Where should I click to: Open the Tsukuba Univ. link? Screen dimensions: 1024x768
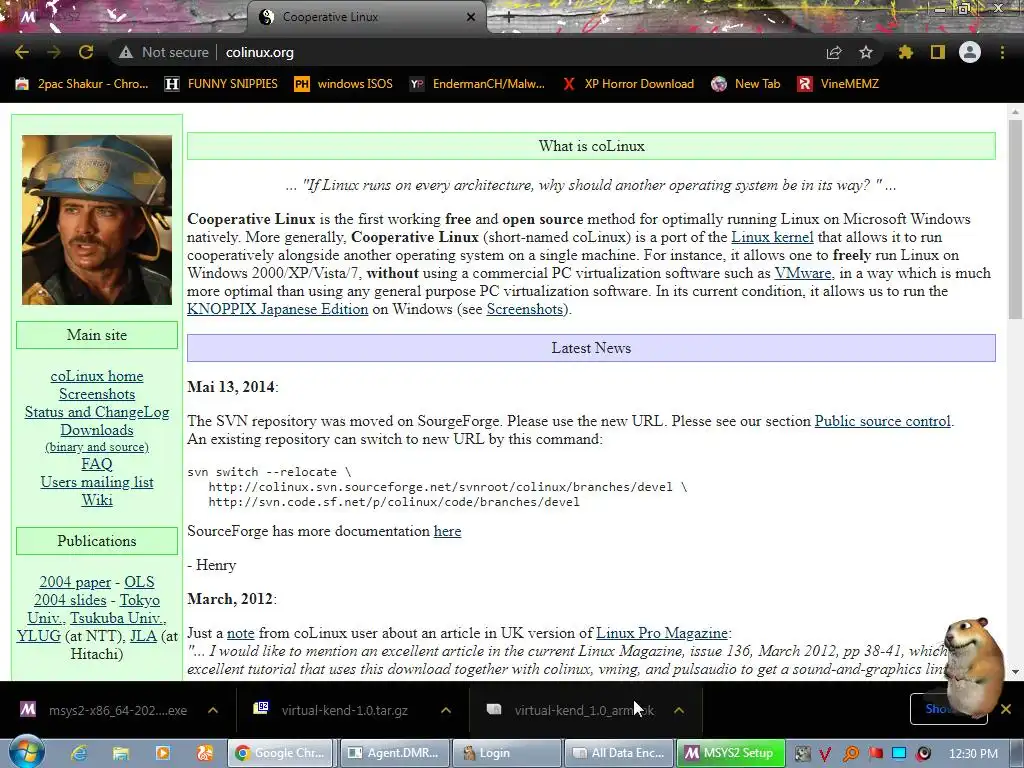click(x=118, y=618)
